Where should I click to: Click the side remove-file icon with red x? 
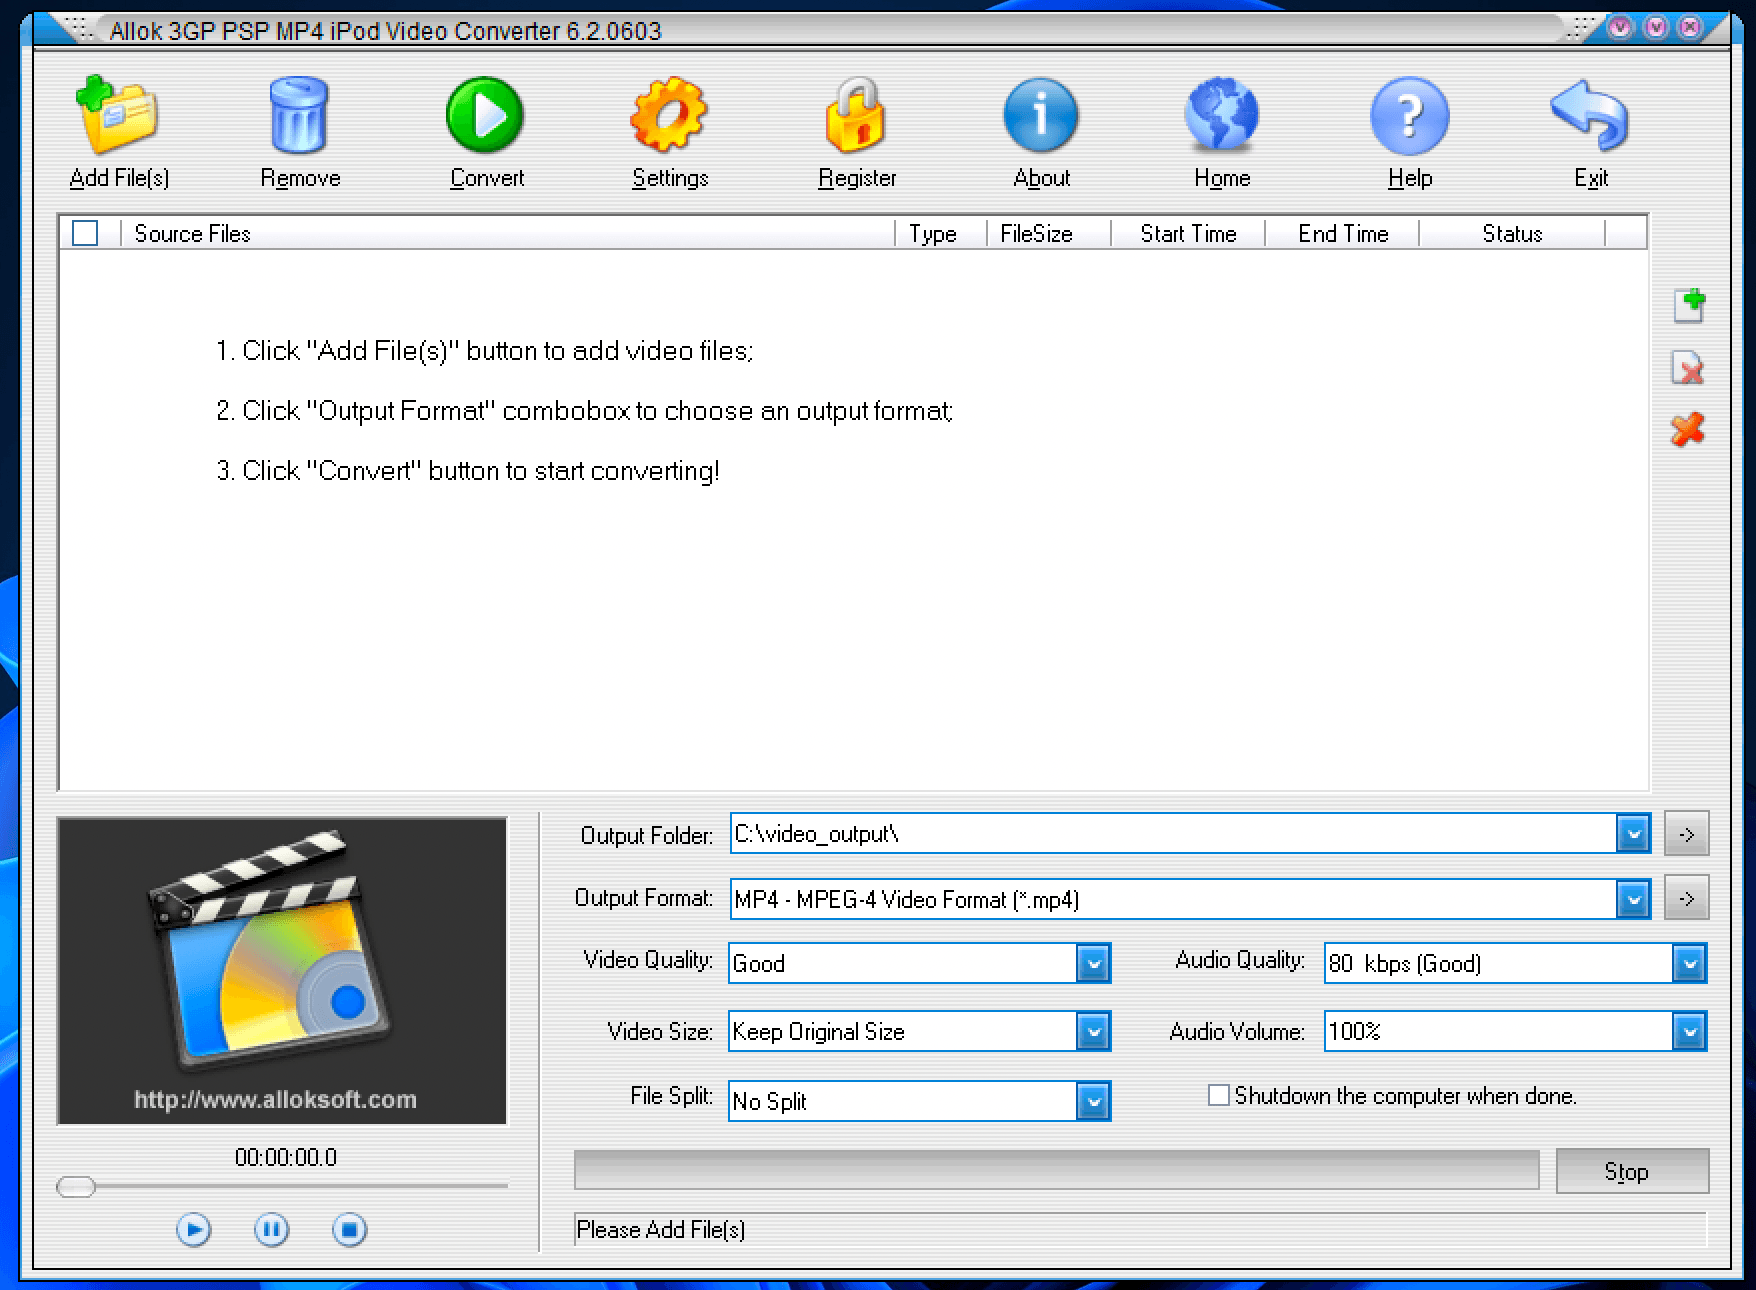tap(1688, 368)
